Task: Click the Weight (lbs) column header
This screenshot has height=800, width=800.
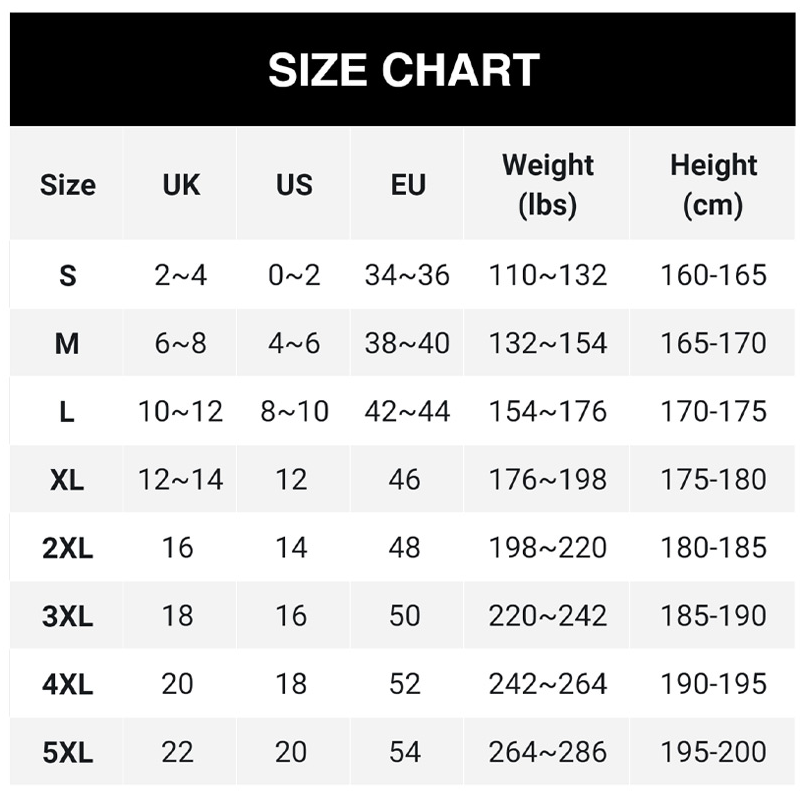Action: (x=547, y=185)
